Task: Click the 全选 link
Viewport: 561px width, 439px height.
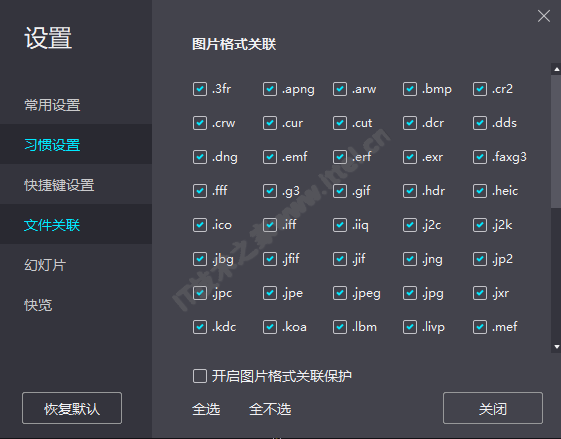Action: (206, 409)
